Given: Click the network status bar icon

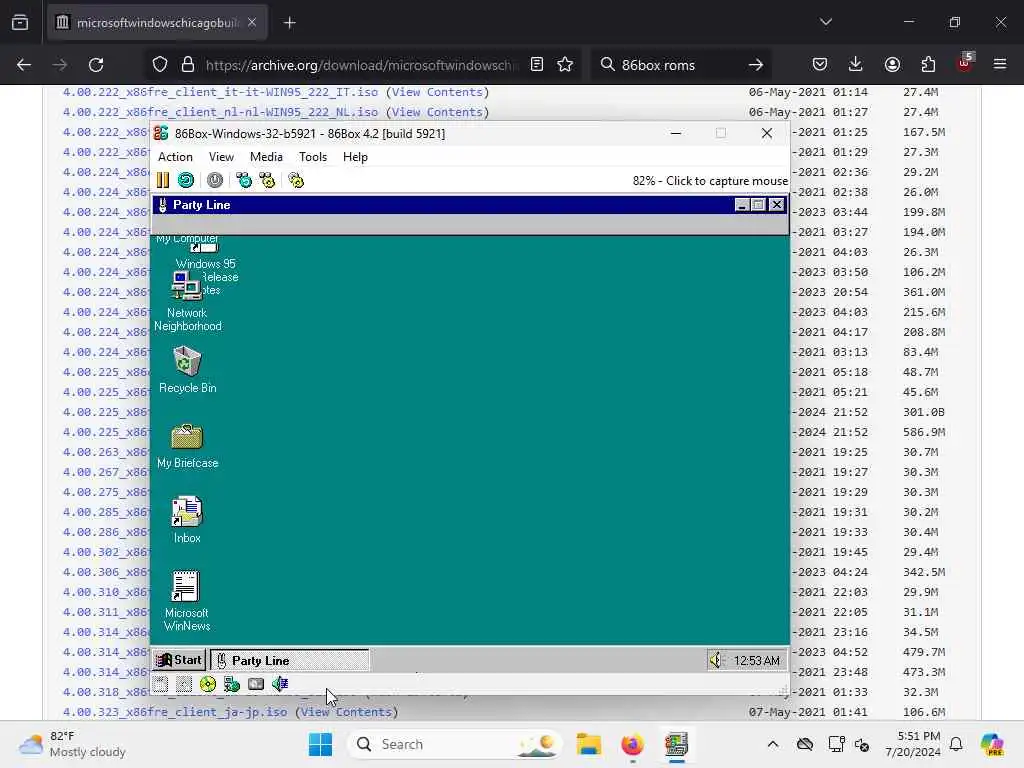Looking at the screenshot, I should (x=232, y=684).
